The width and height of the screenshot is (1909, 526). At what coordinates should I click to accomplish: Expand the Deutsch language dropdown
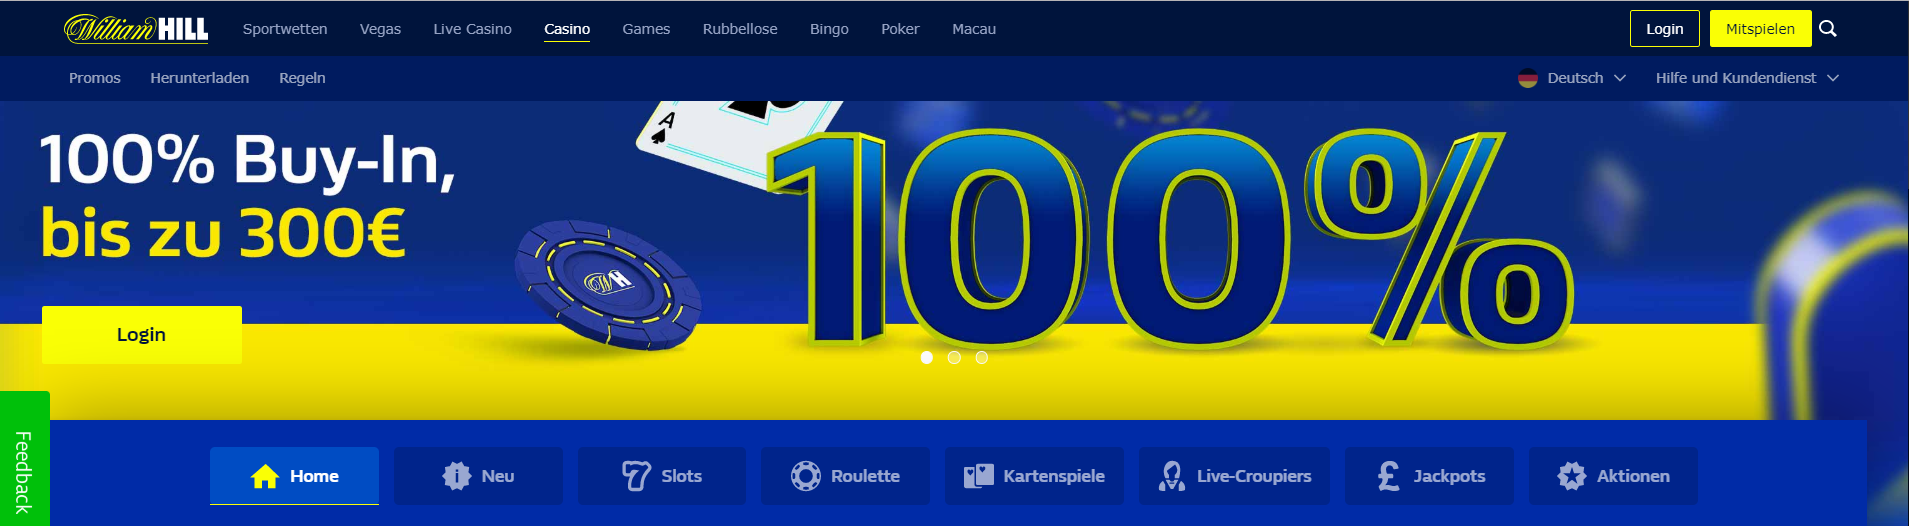1572,78
